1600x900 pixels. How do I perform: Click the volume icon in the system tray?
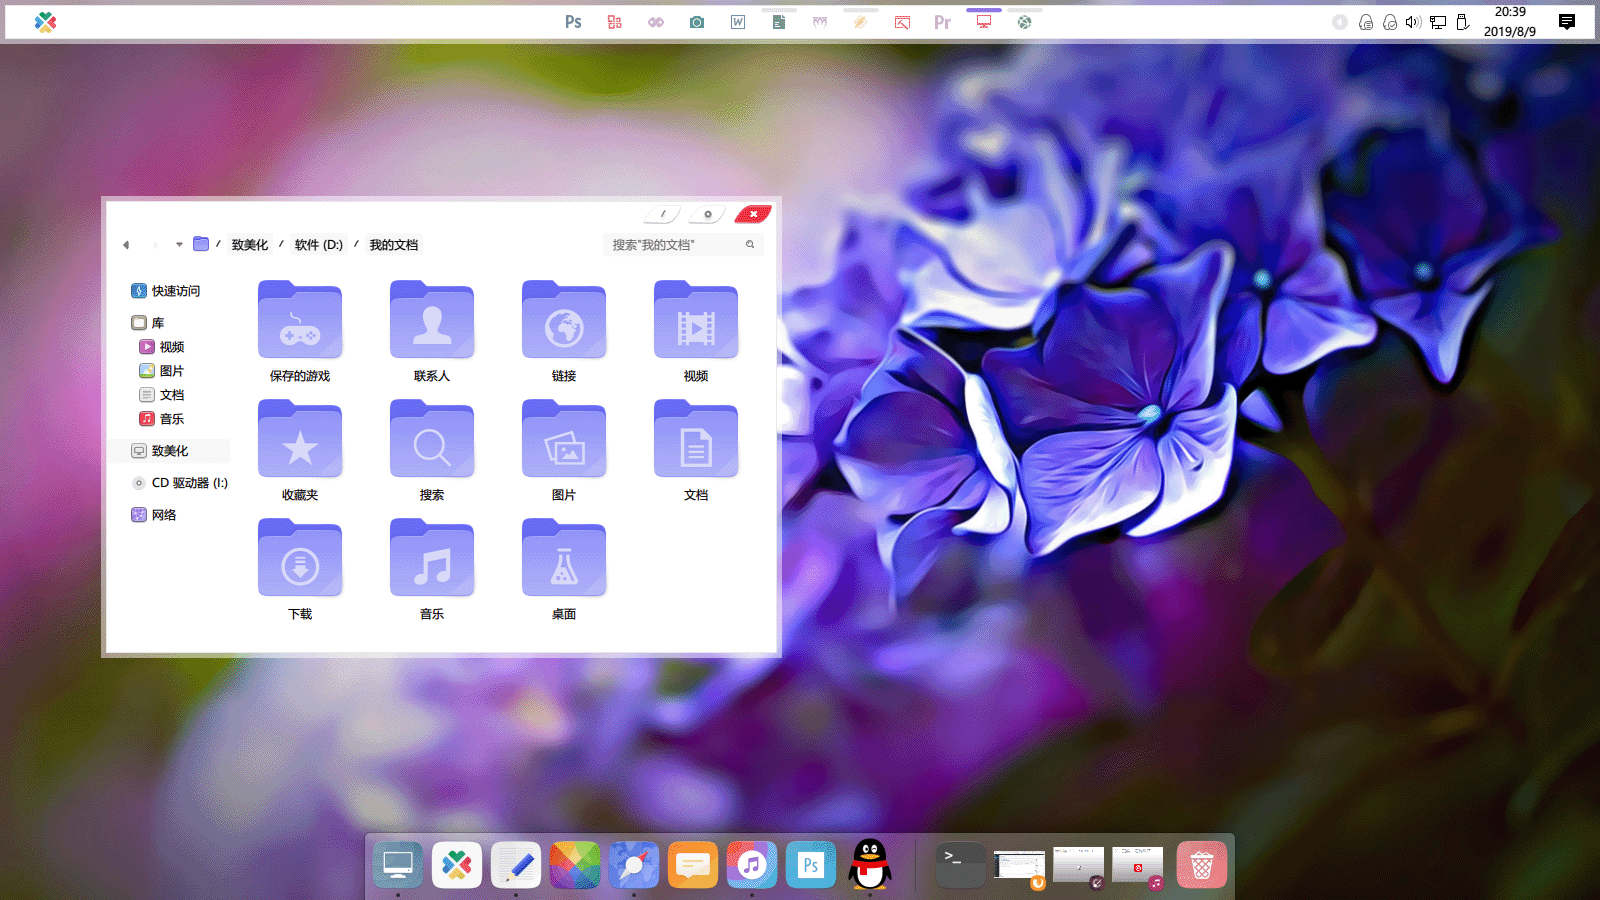click(1412, 21)
